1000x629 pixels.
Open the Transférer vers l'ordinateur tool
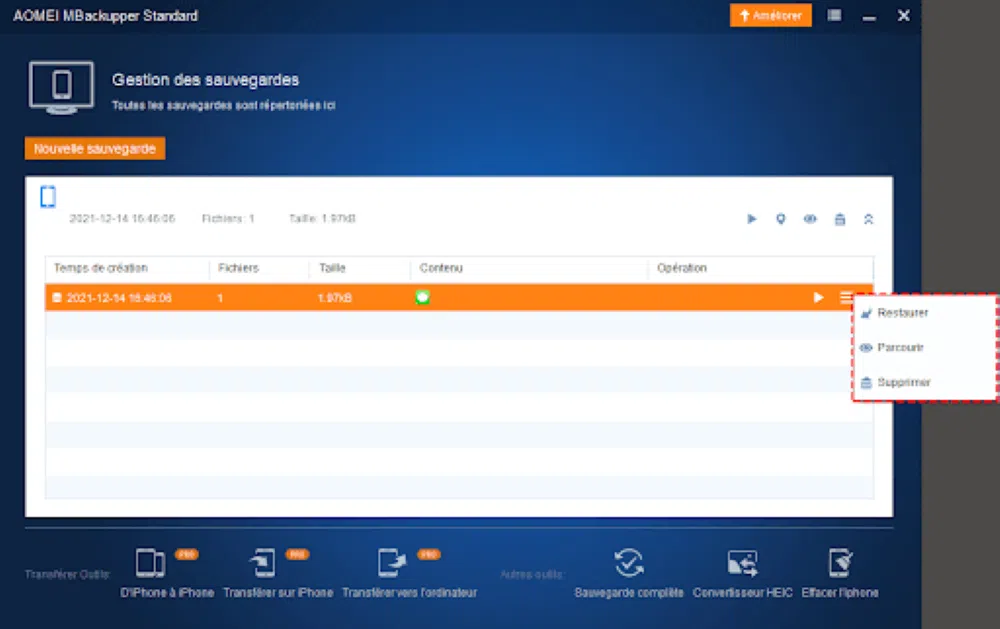coord(409,573)
